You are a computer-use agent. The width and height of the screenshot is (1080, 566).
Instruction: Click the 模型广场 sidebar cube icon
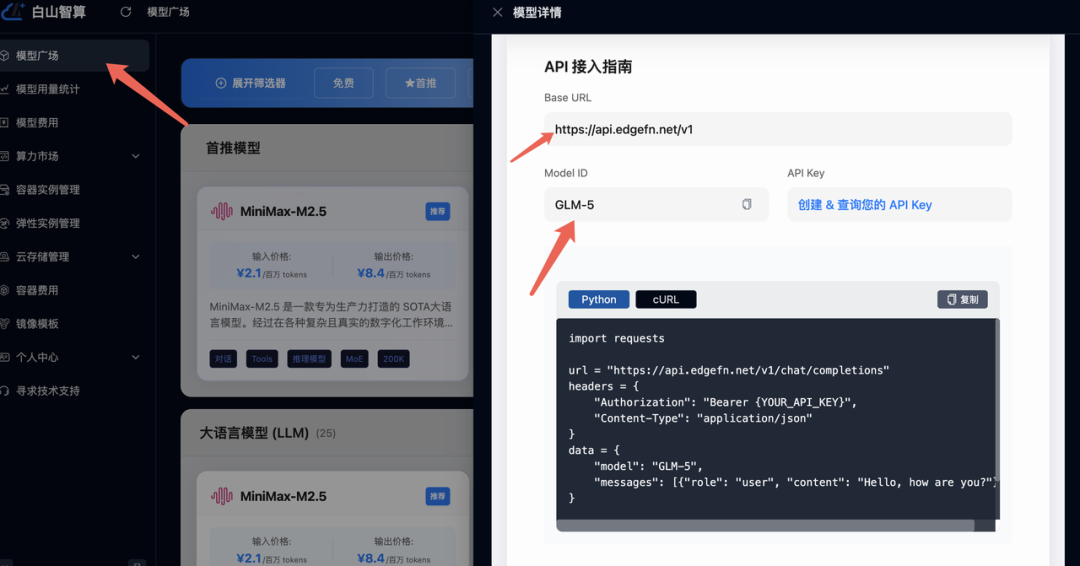coord(4,56)
